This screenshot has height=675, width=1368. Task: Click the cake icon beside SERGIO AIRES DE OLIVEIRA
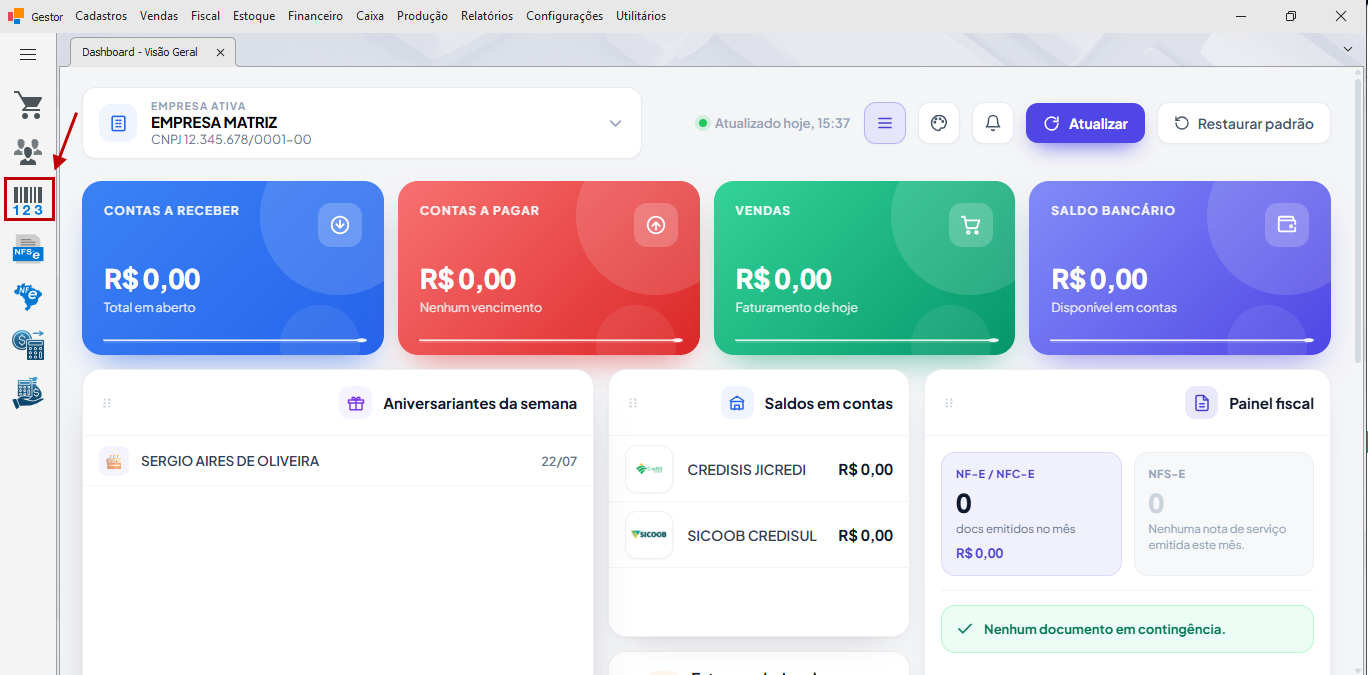(114, 461)
